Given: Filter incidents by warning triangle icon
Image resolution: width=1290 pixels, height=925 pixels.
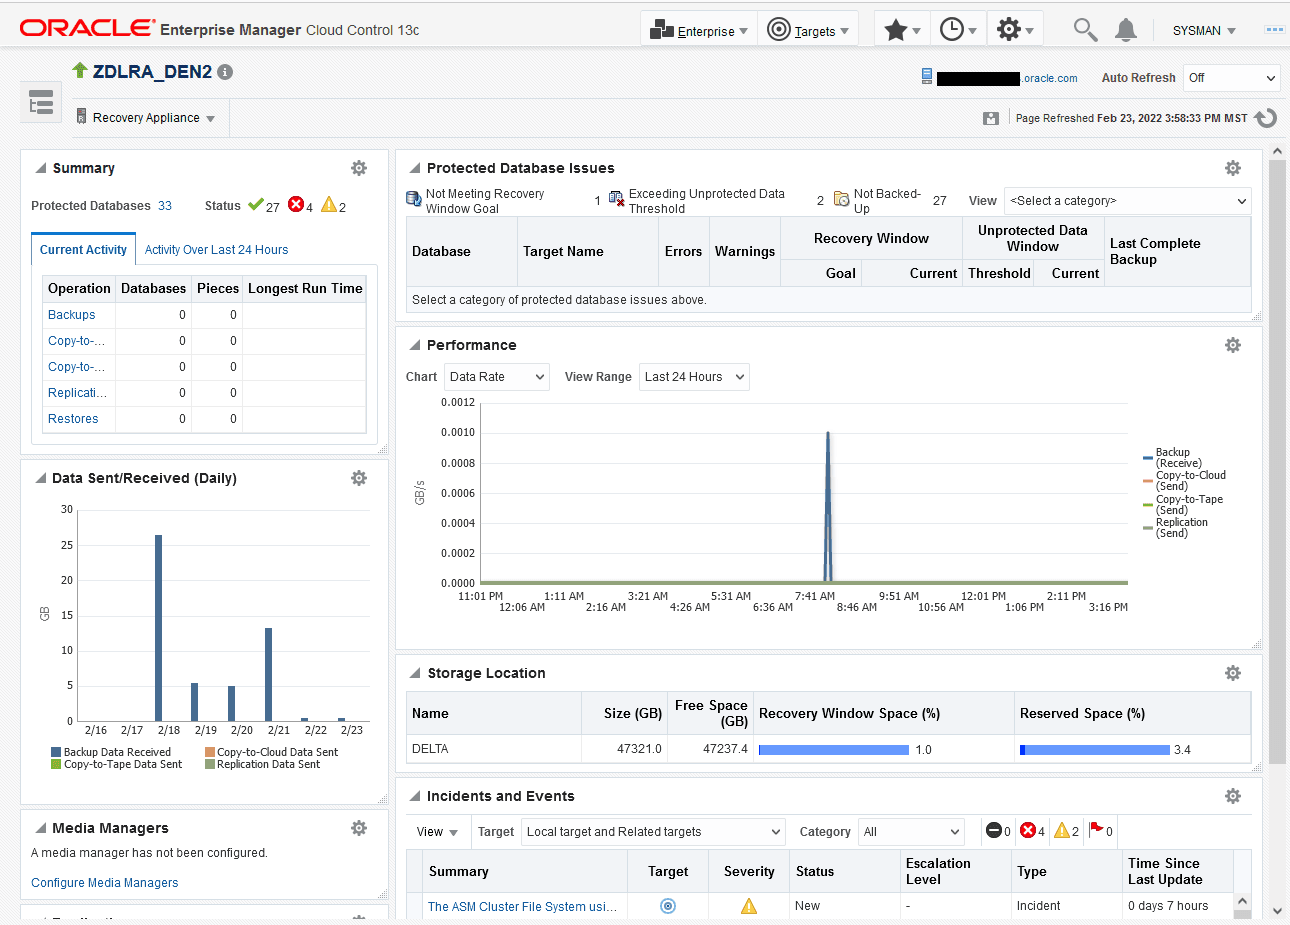Looking at the screenshot, I should pyautogui.click(x=1062, y=830).
